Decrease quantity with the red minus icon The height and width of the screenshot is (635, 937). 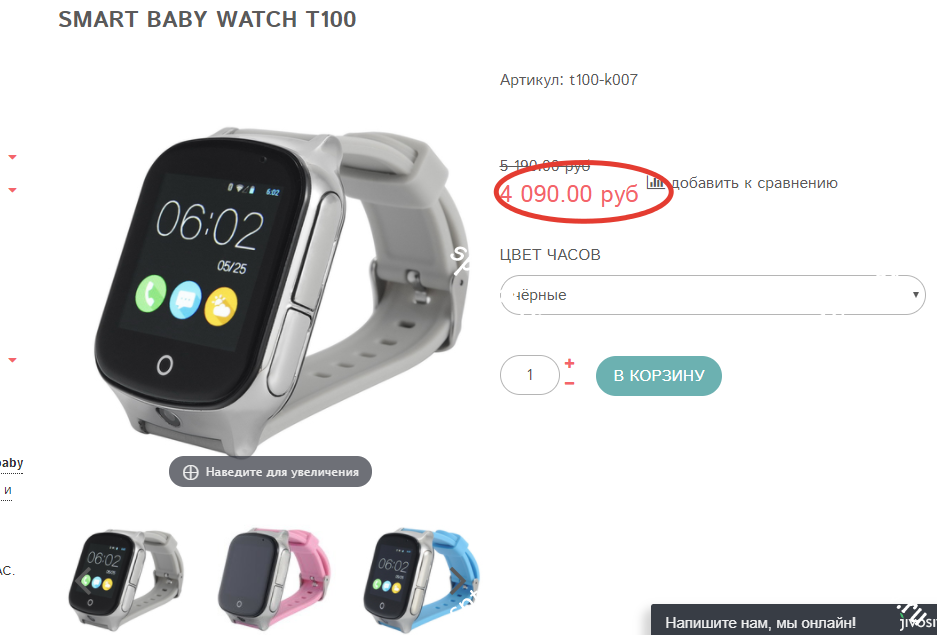[x=569, y=383]
